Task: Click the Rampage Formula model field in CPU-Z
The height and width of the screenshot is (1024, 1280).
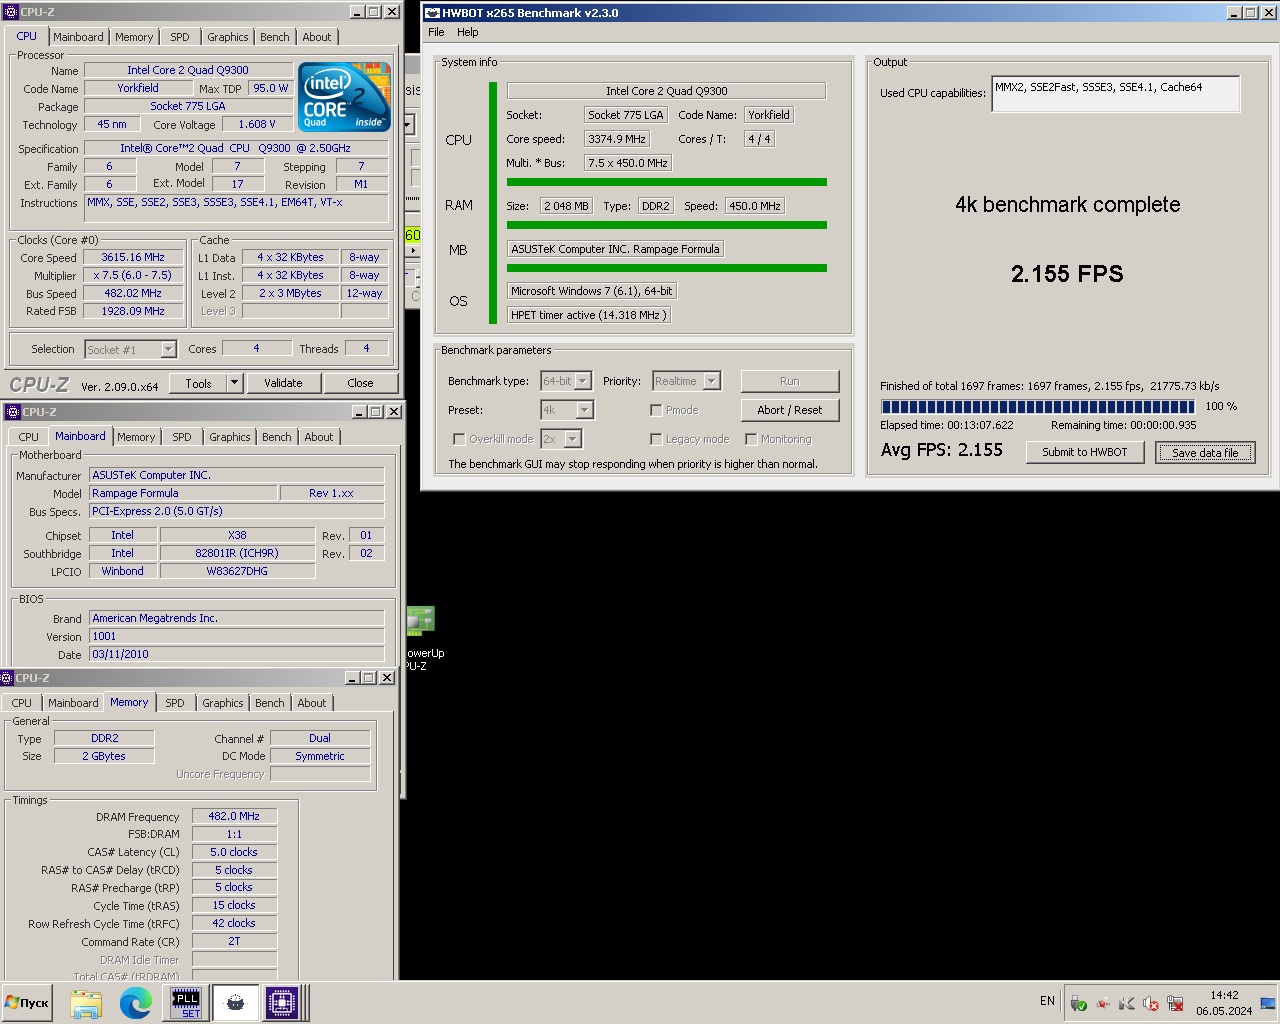Action: (x=183, y=493)
